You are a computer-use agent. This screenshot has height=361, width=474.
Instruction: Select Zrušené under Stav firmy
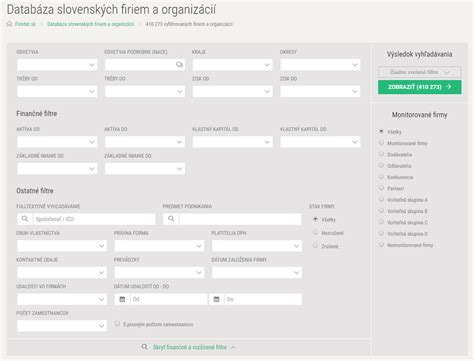315,246
